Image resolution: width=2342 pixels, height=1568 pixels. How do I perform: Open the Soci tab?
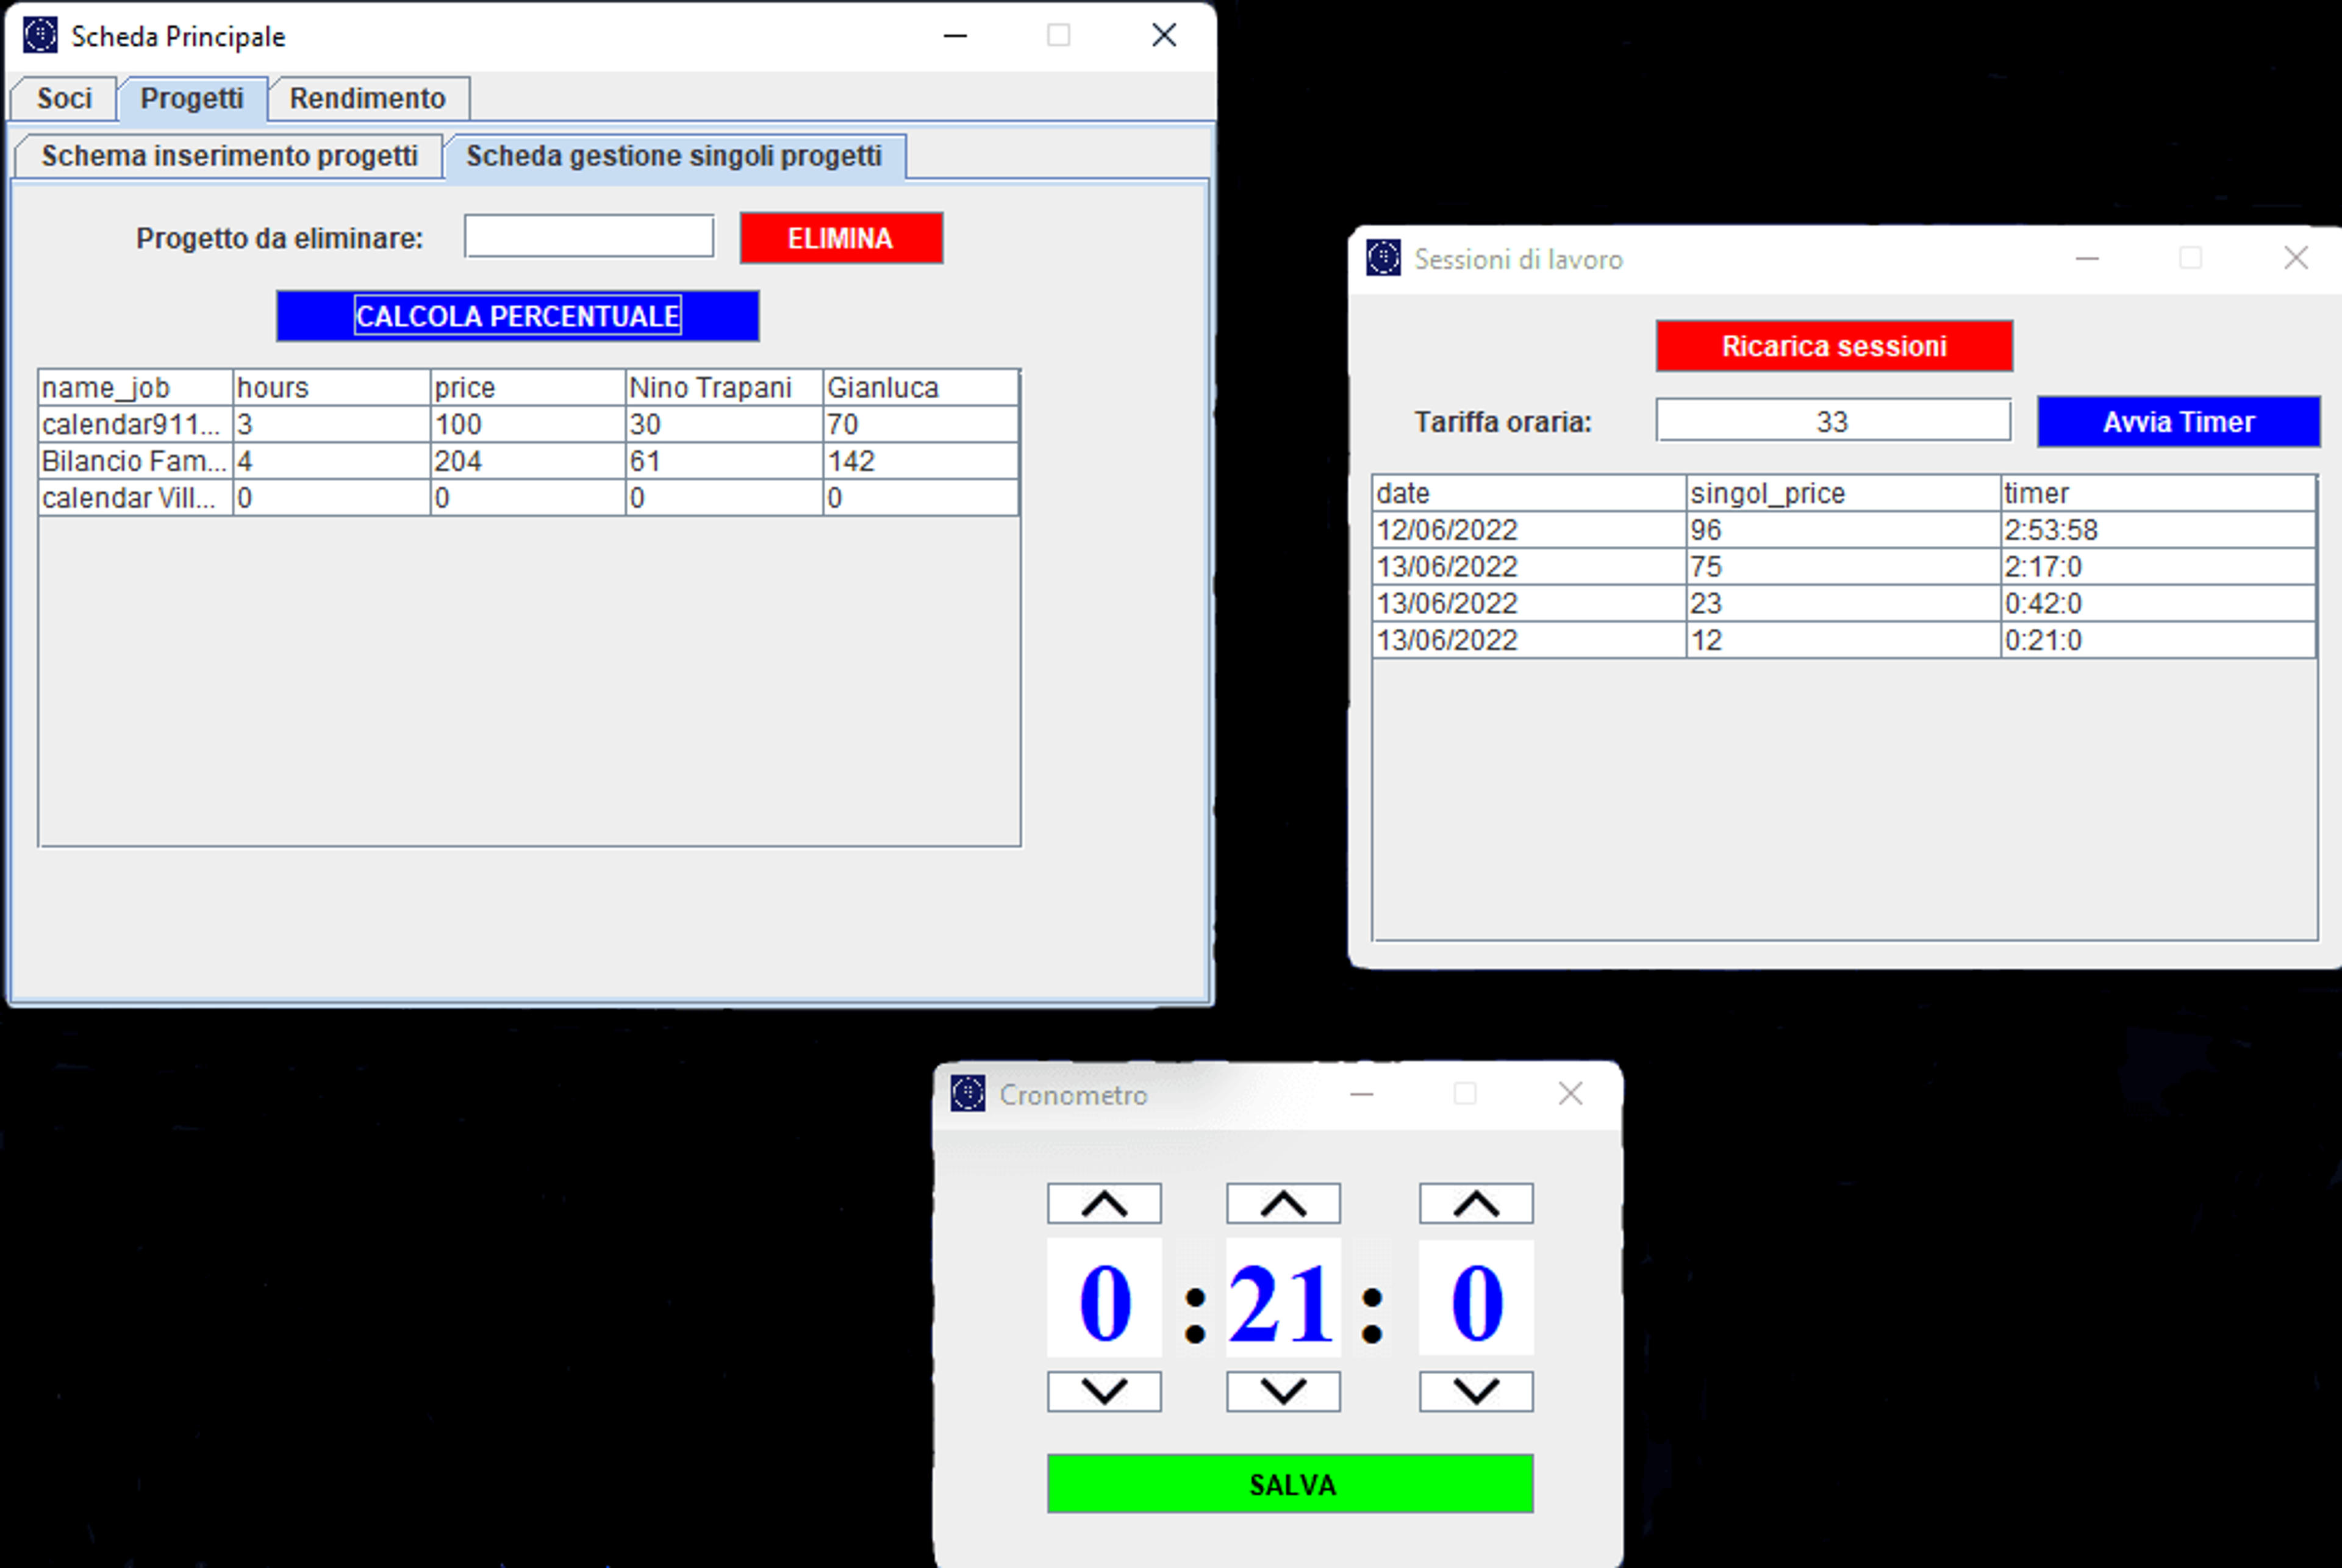coord(64,98)
